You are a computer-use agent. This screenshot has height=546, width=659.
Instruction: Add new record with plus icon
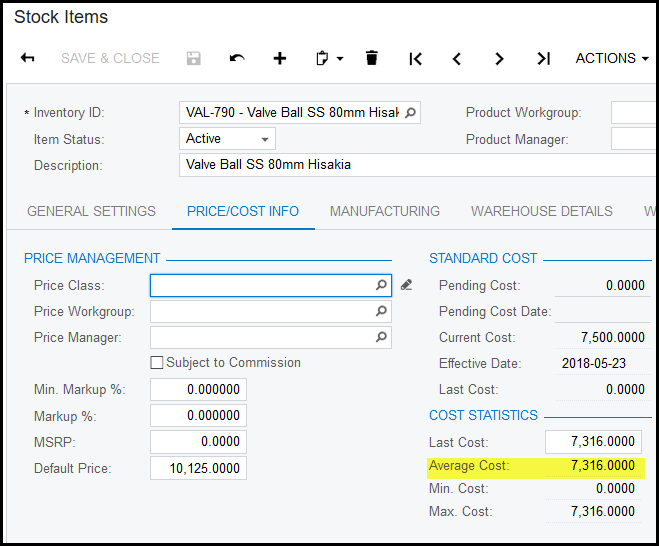tap(280, 58)
